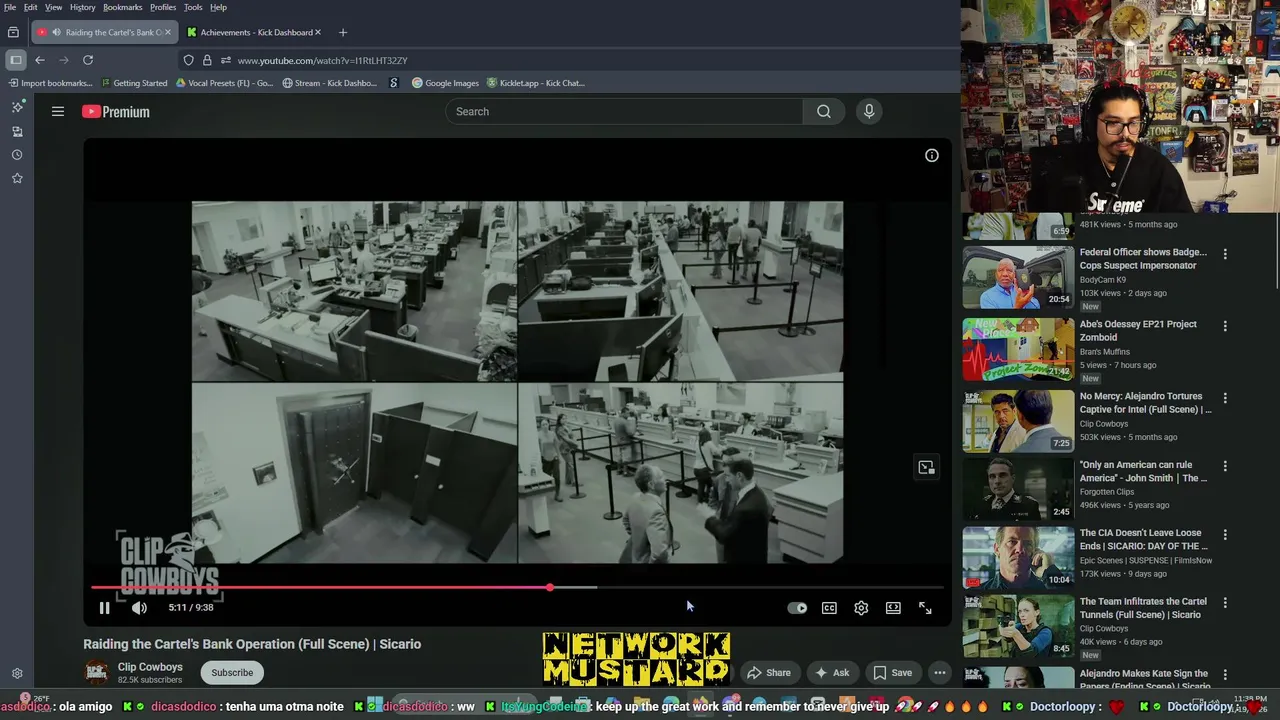Turn off autoplay toggle
1280x720 pixels.
pos(797,608)
